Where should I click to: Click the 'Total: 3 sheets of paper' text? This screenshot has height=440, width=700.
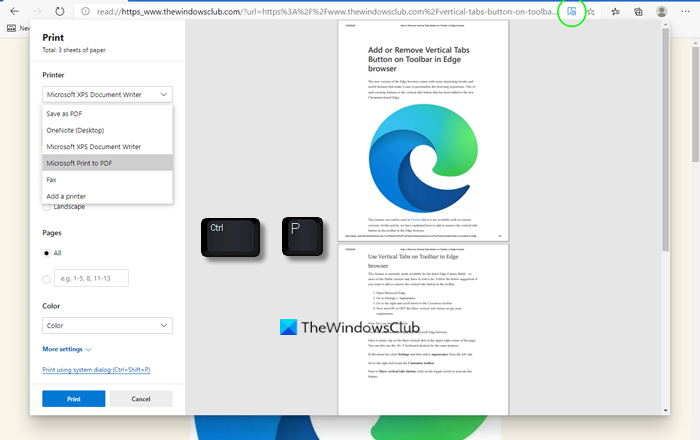(x=74, y=50)
